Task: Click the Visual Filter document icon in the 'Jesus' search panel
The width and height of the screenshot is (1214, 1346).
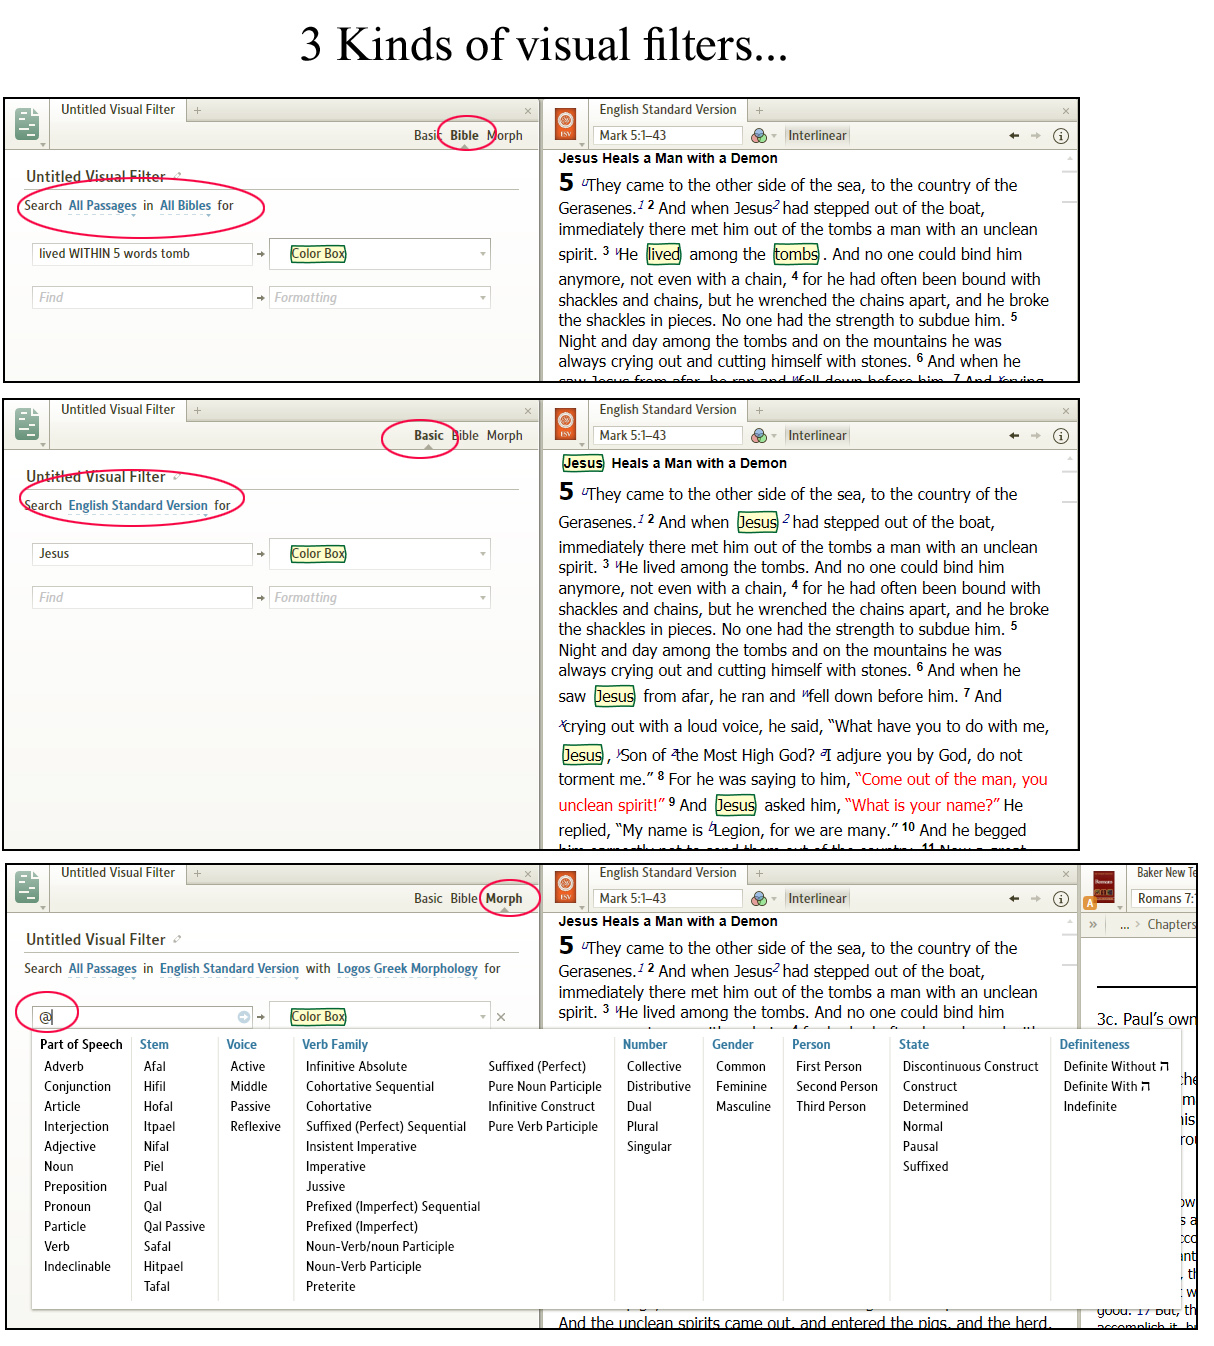Action: (x=28, y=424)
